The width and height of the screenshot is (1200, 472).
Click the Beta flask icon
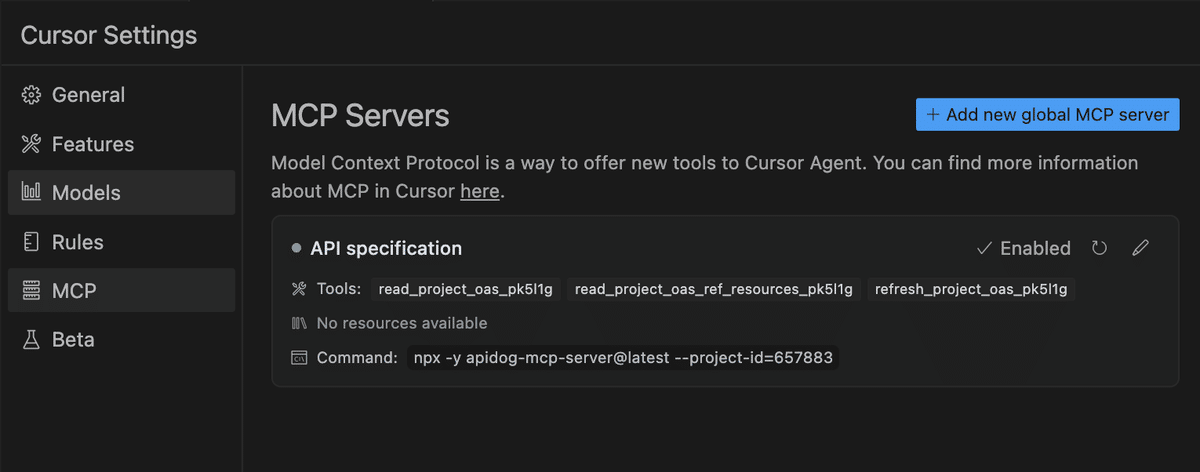[31, 340]
